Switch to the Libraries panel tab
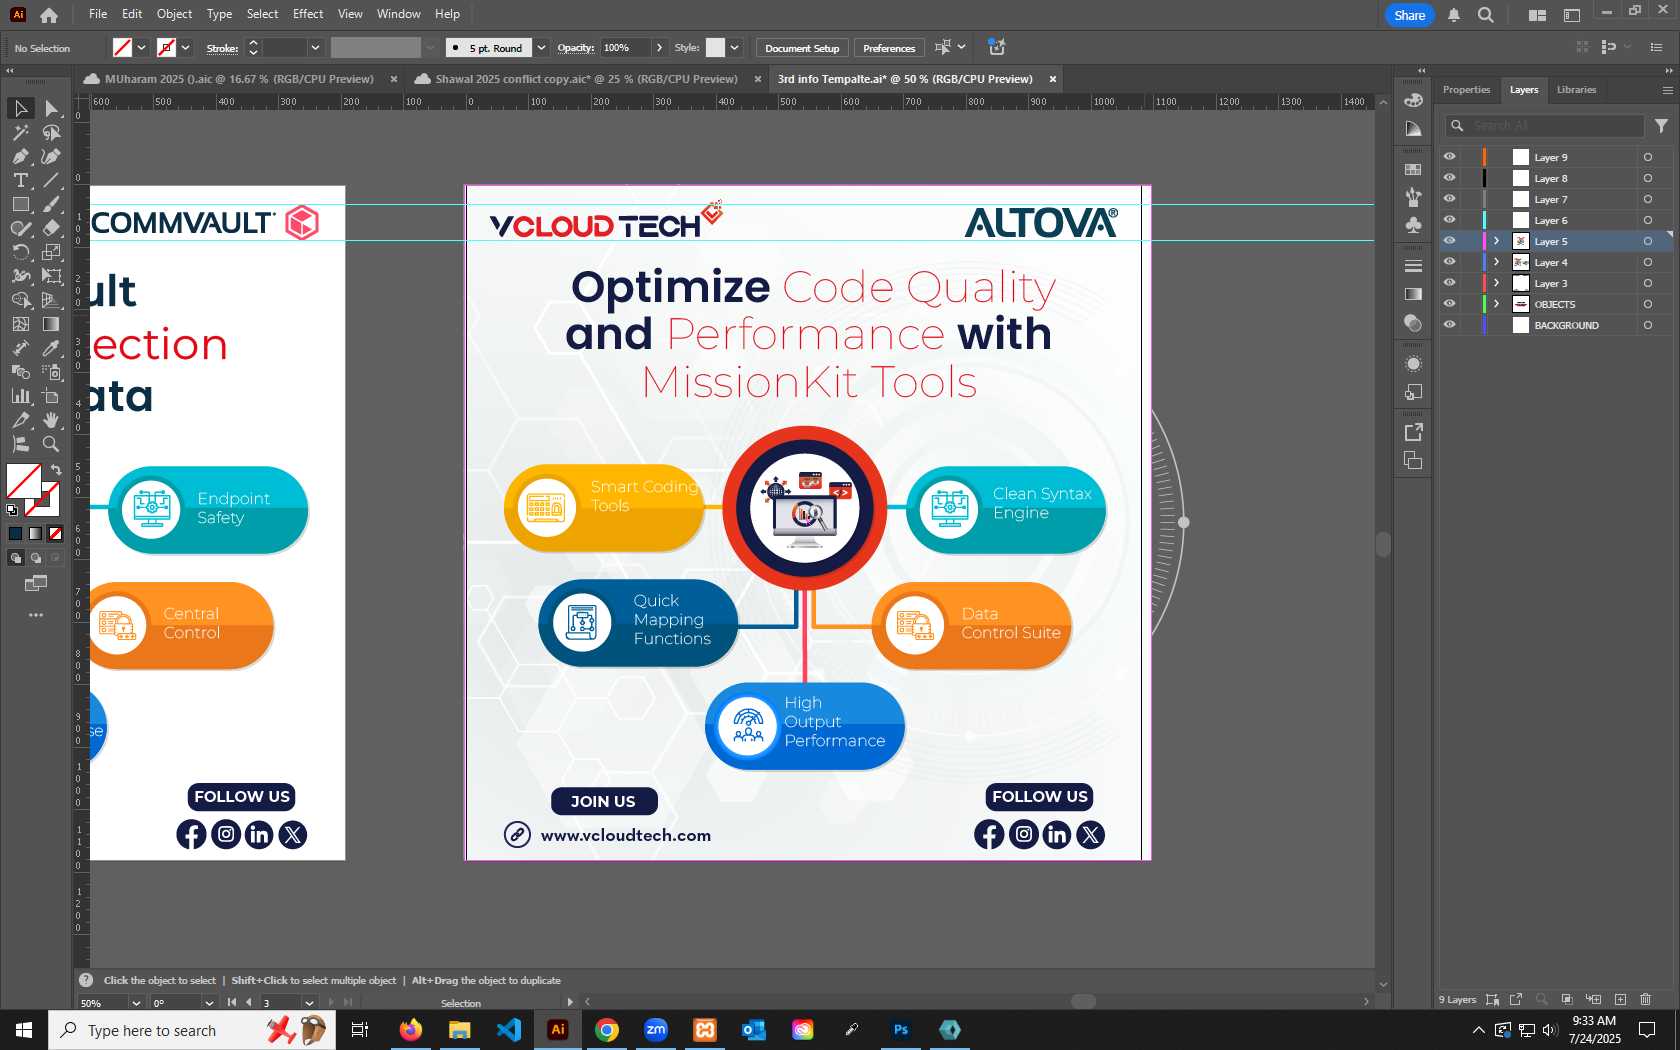Image resolution: width=1680 pixels, height=1050 pixels. (x=1576, y=90)
